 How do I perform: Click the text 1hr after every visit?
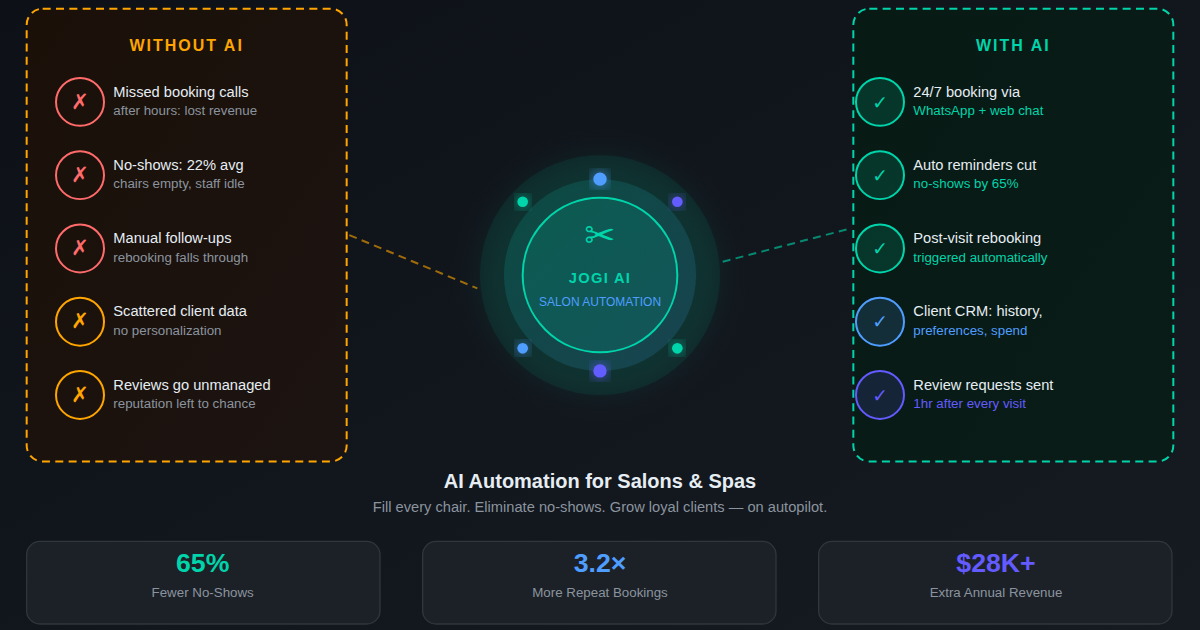tap(969, 404)
